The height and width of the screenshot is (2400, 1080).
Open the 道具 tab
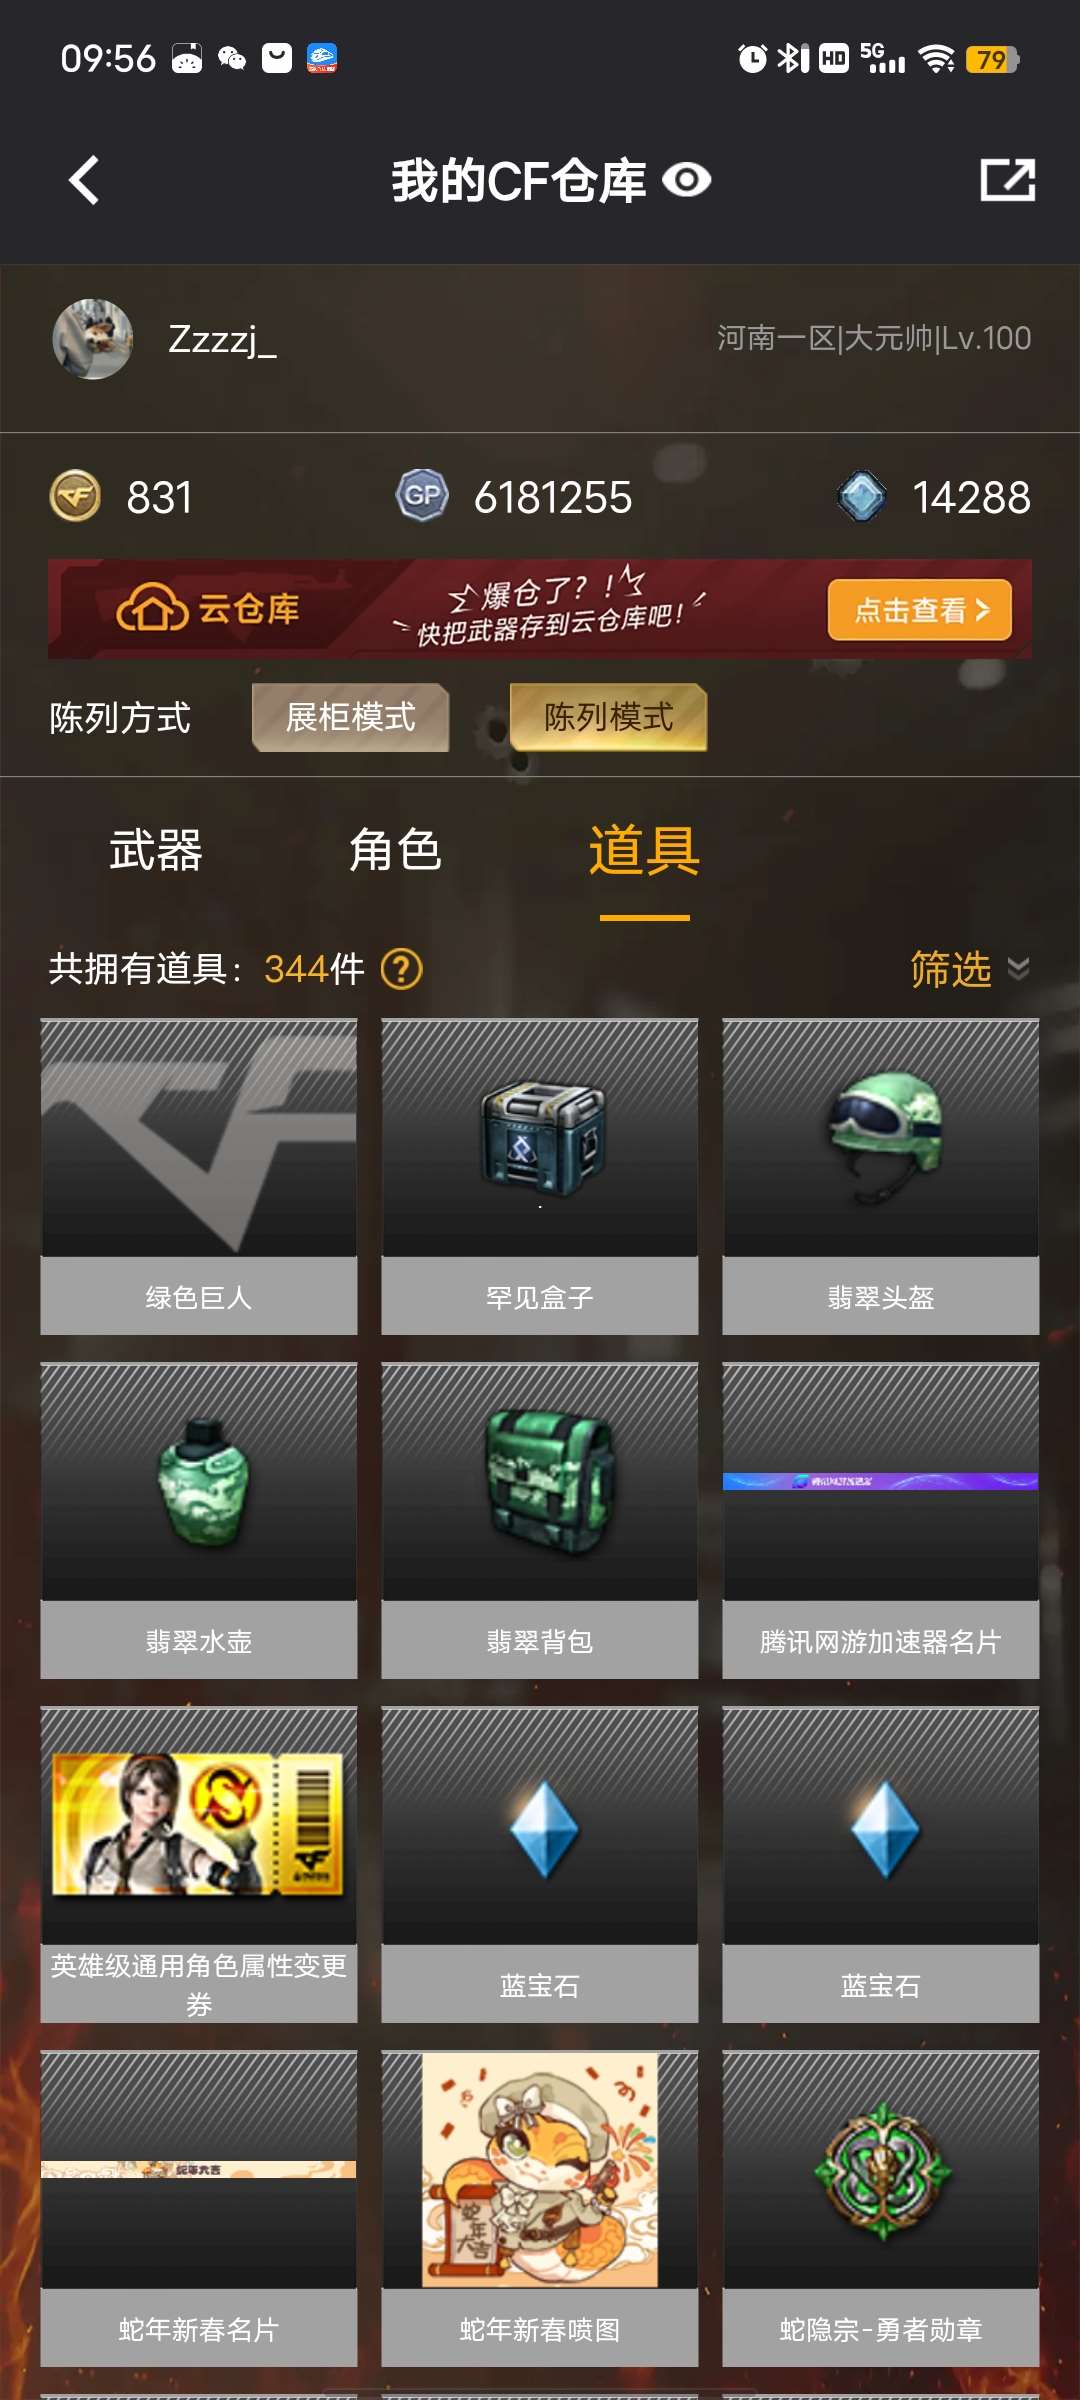(x=644, y=850)
